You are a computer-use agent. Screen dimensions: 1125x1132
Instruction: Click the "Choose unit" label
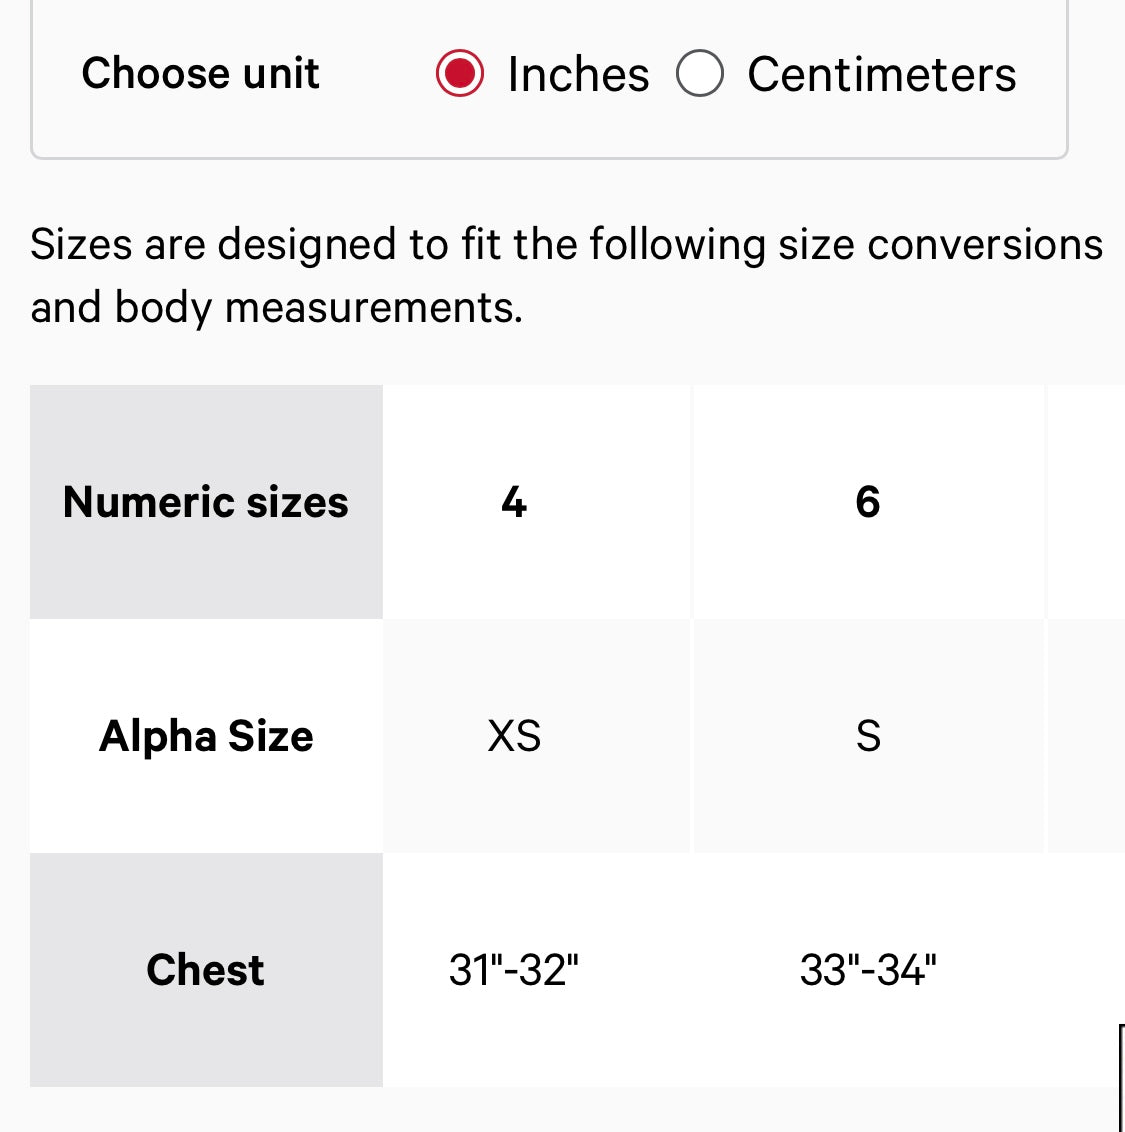[x=200, y=73]
